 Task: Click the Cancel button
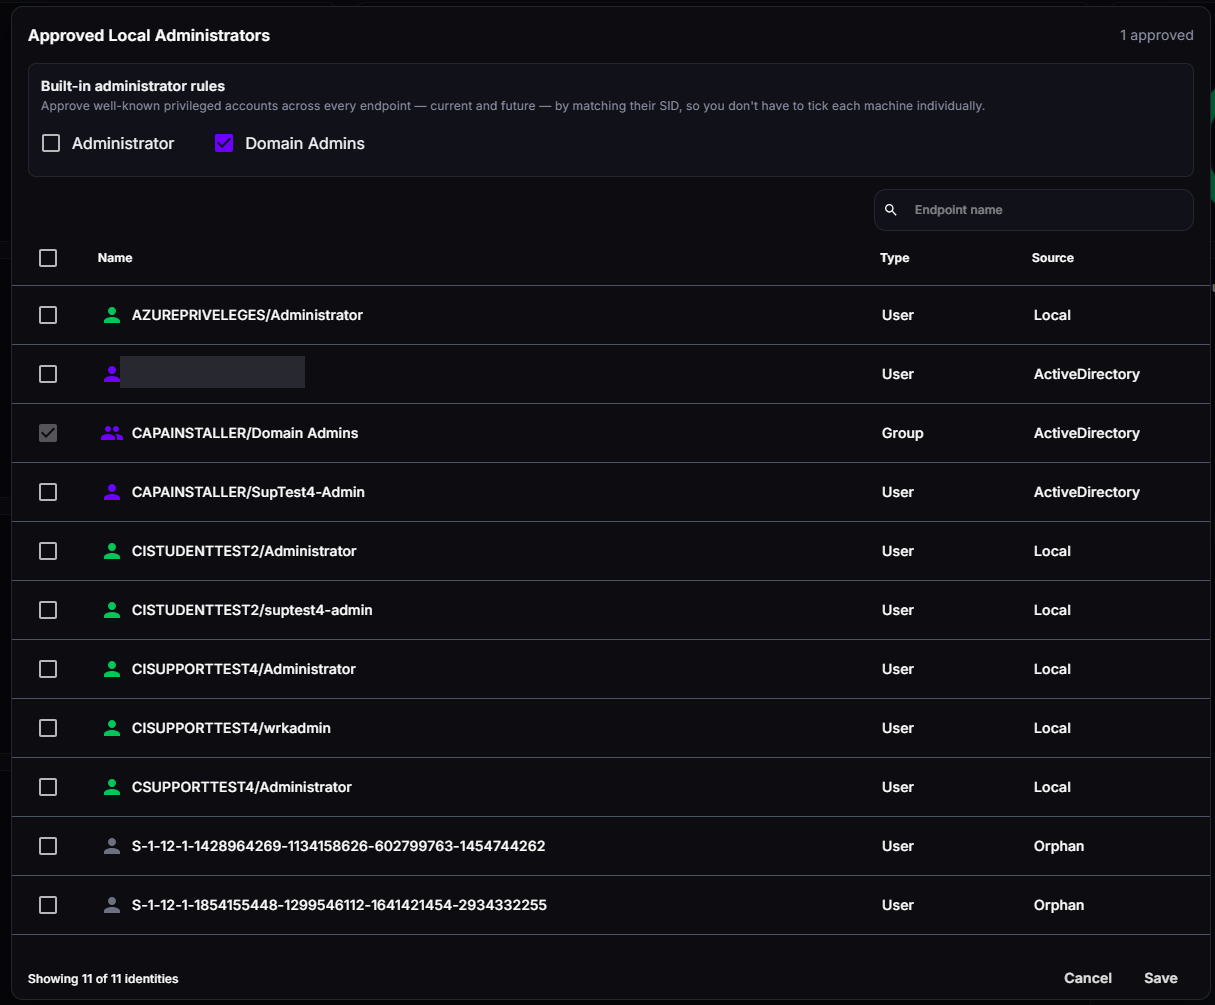tap(1088, 978)
